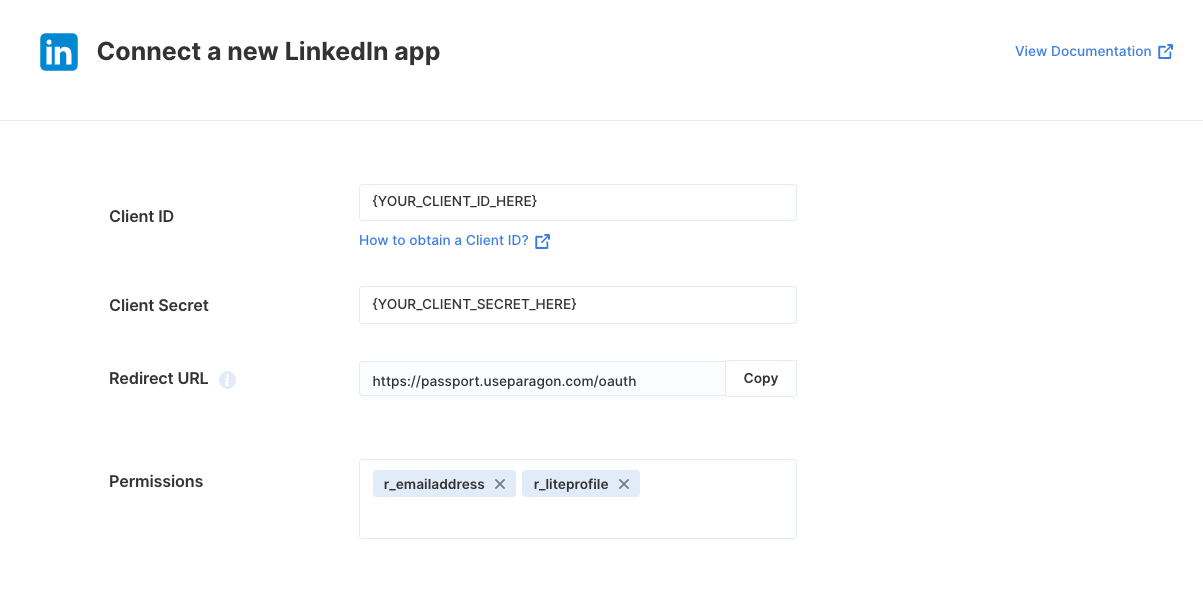
Task: Click the LinkedIn logo icon
Action: [59, 52]
